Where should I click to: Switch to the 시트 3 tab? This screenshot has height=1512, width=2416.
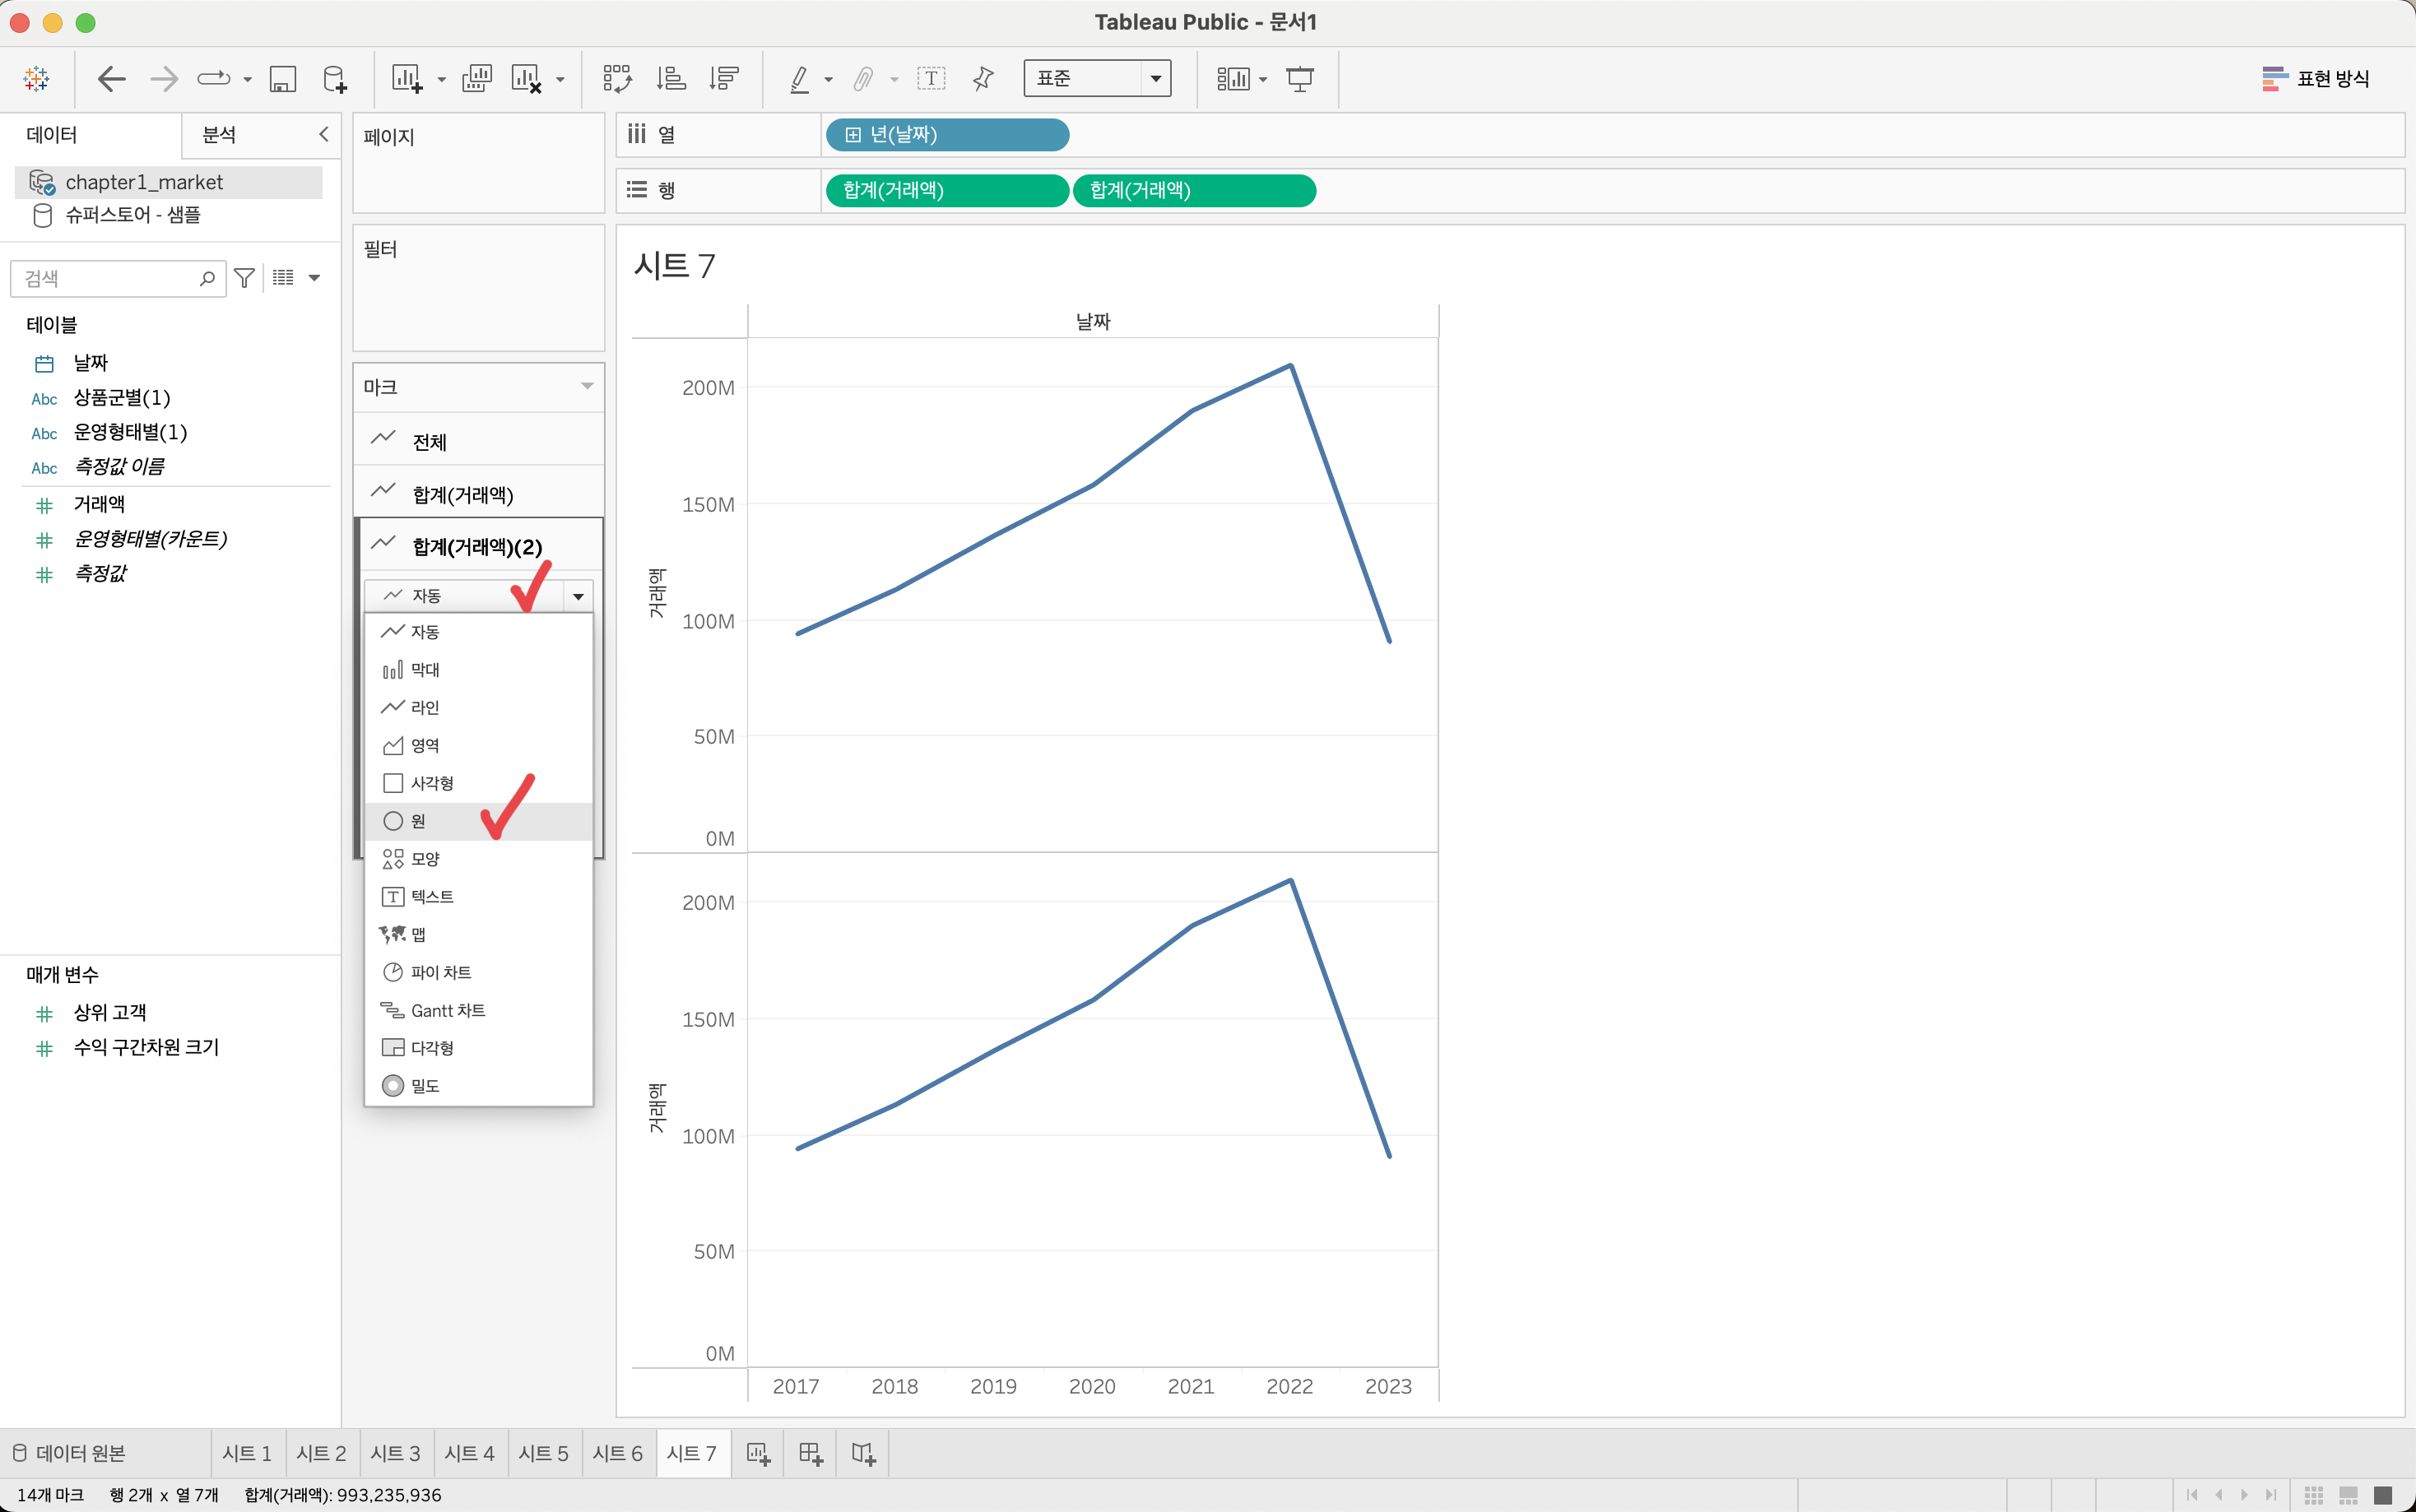[395, 1454]
